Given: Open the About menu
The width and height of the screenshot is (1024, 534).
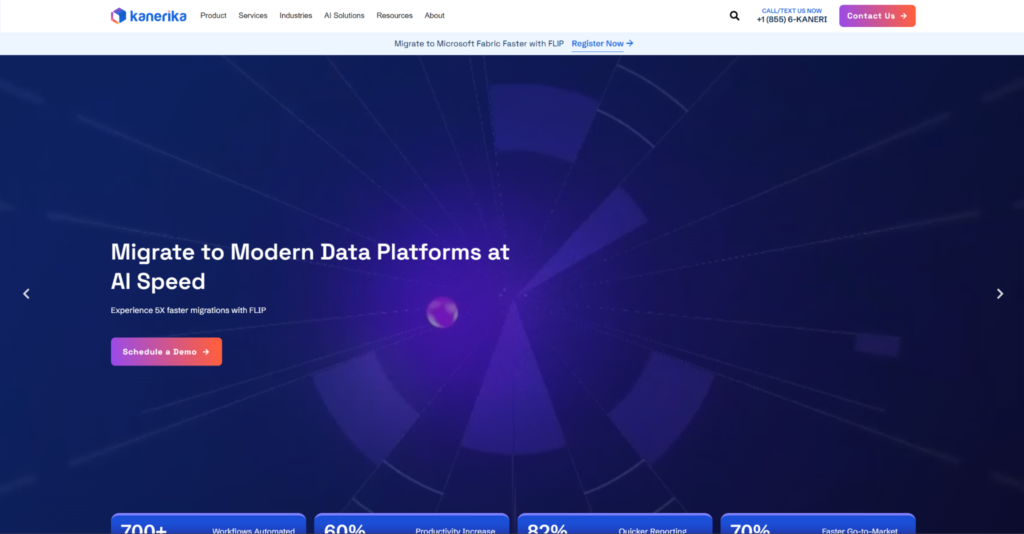Looking at the screenshot, I should [x=434, y=16].
